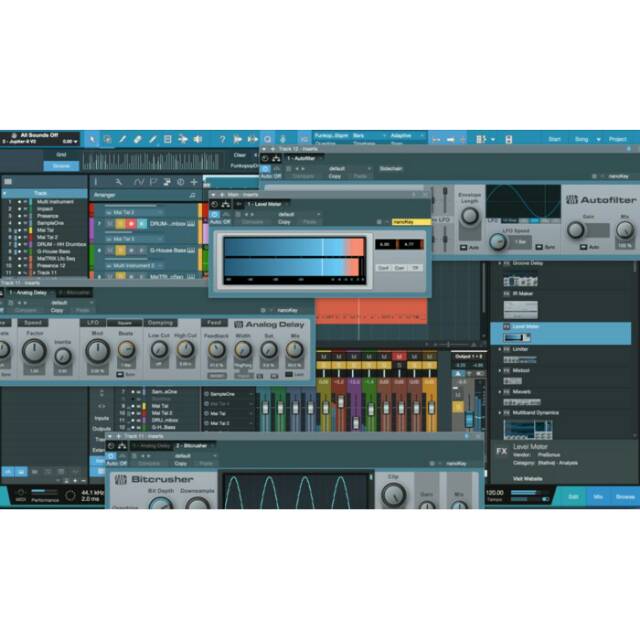Select the Listen speaker tool
Image resolution: width=640 pixels, height=640 pixels.
click(198, 139)
